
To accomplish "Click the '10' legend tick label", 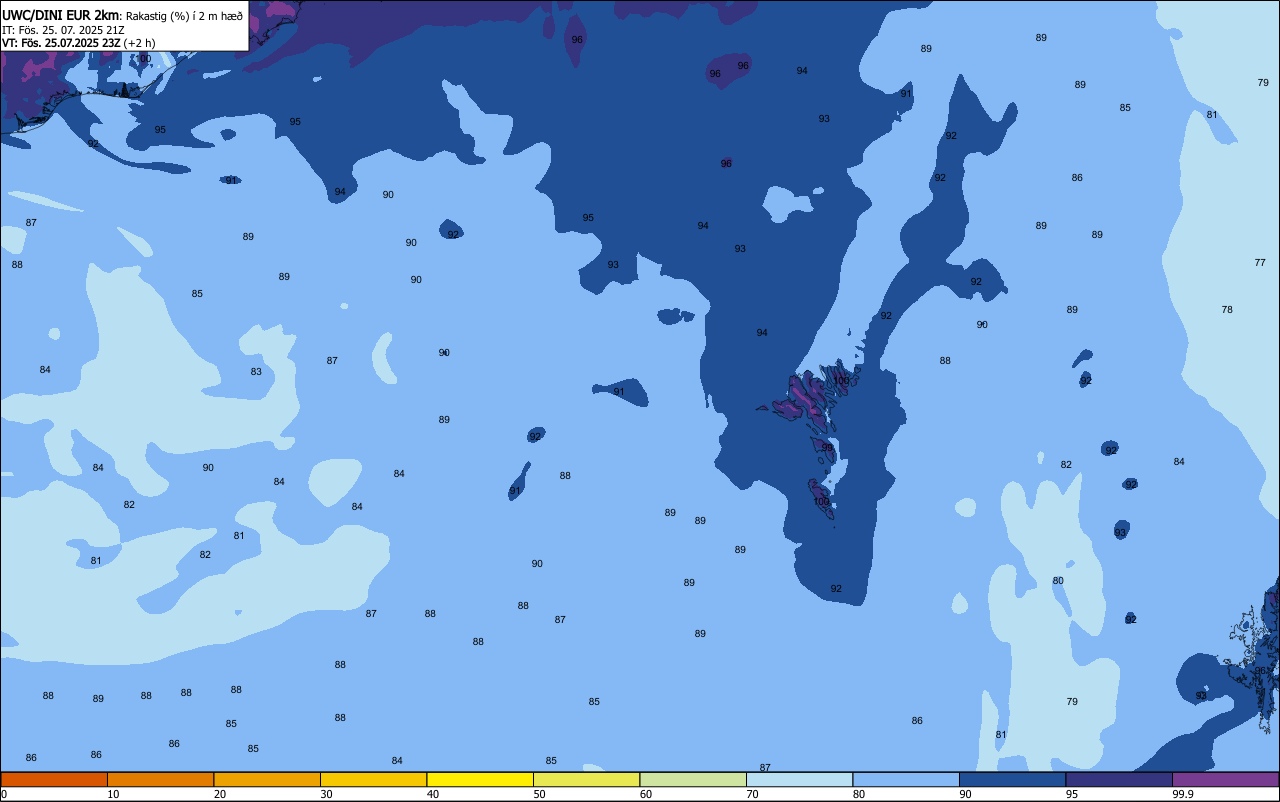I will pyautogui.click(x=113, y=794).
